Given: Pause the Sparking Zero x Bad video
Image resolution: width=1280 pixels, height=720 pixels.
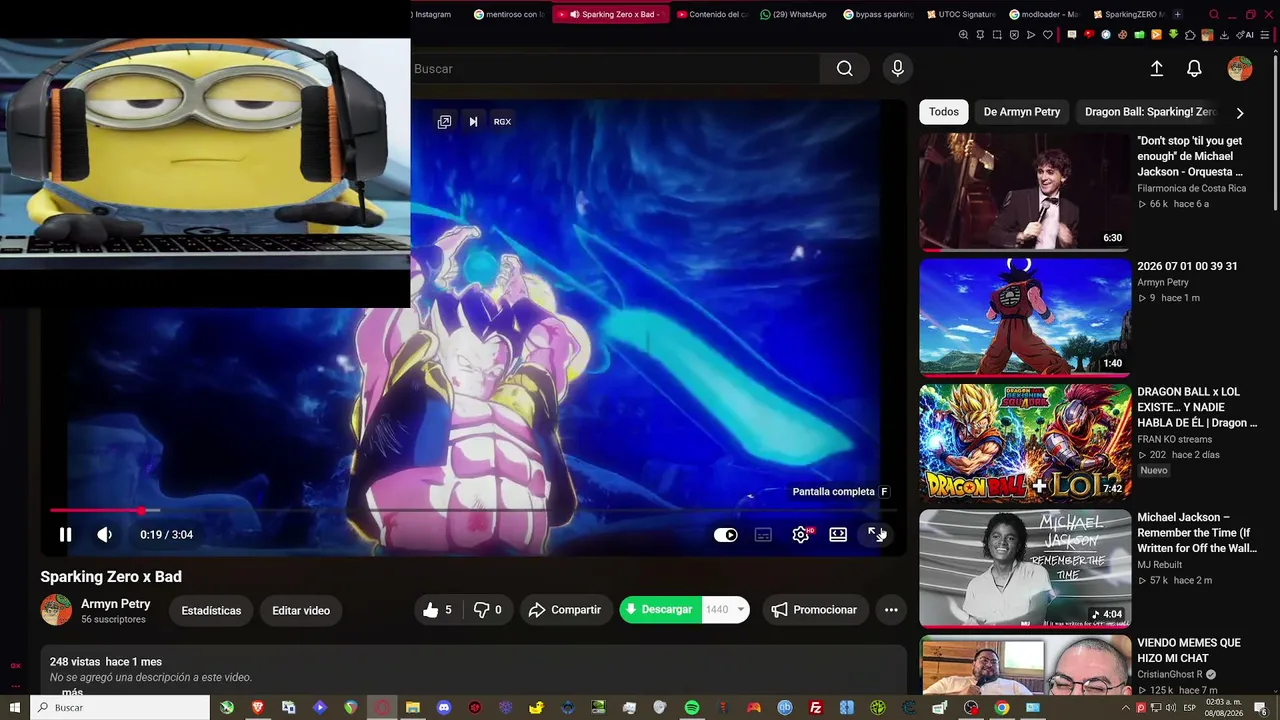Looking at the screenshot, I should (x=65, y=535).
